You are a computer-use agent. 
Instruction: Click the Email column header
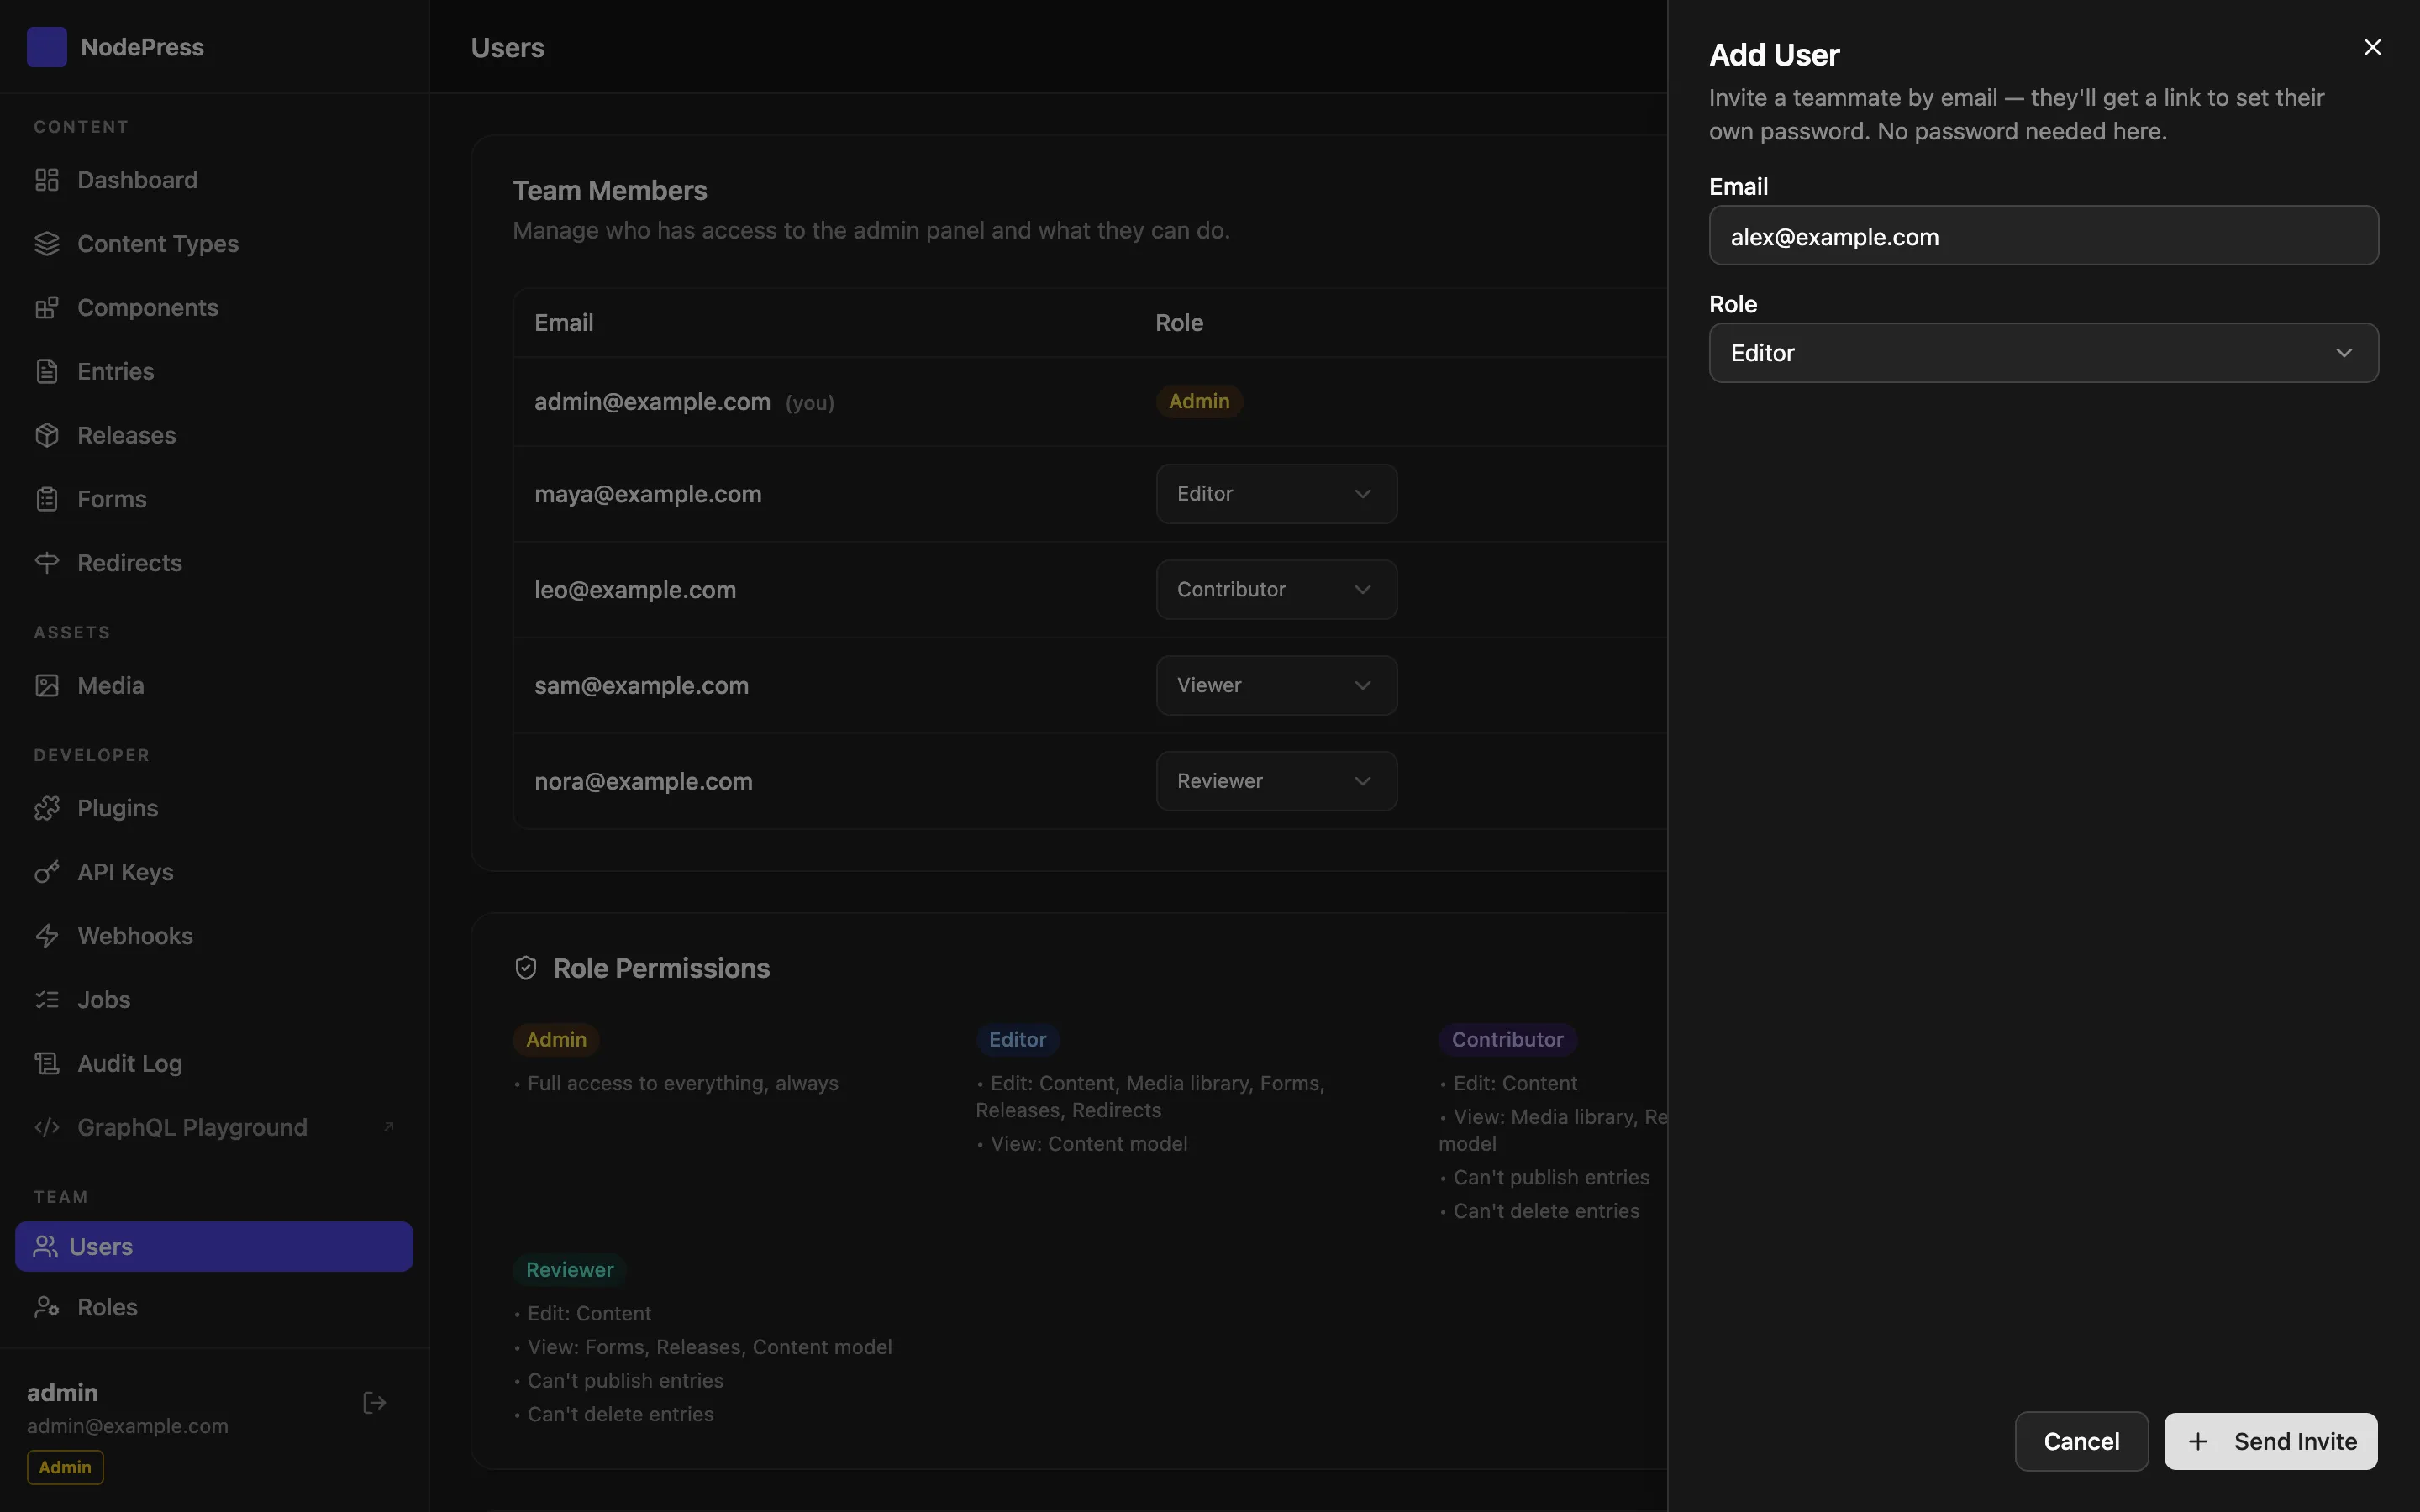click(564, 323)
